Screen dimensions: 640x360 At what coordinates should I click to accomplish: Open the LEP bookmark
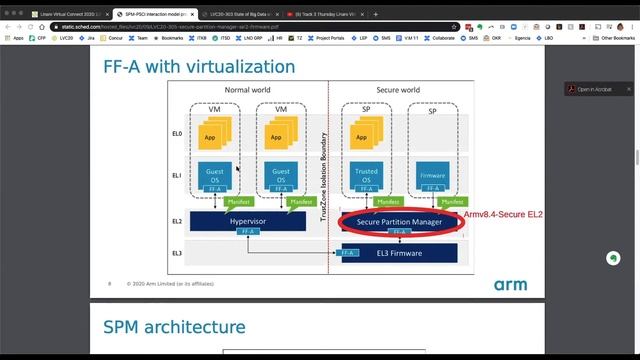359,38
